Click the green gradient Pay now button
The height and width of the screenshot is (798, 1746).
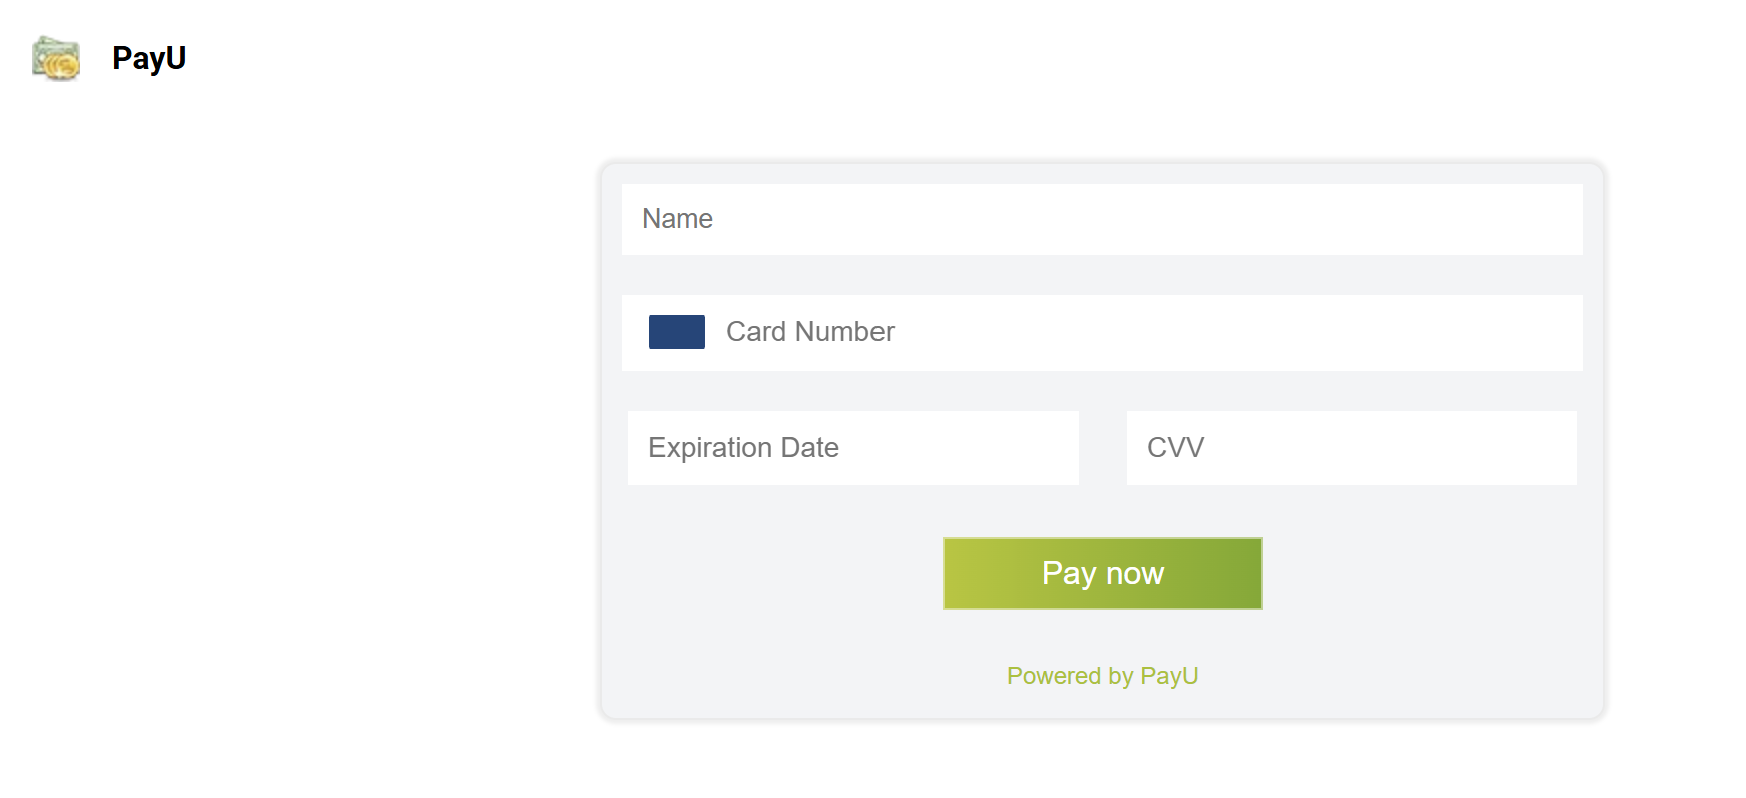(x=1103, y=573)
